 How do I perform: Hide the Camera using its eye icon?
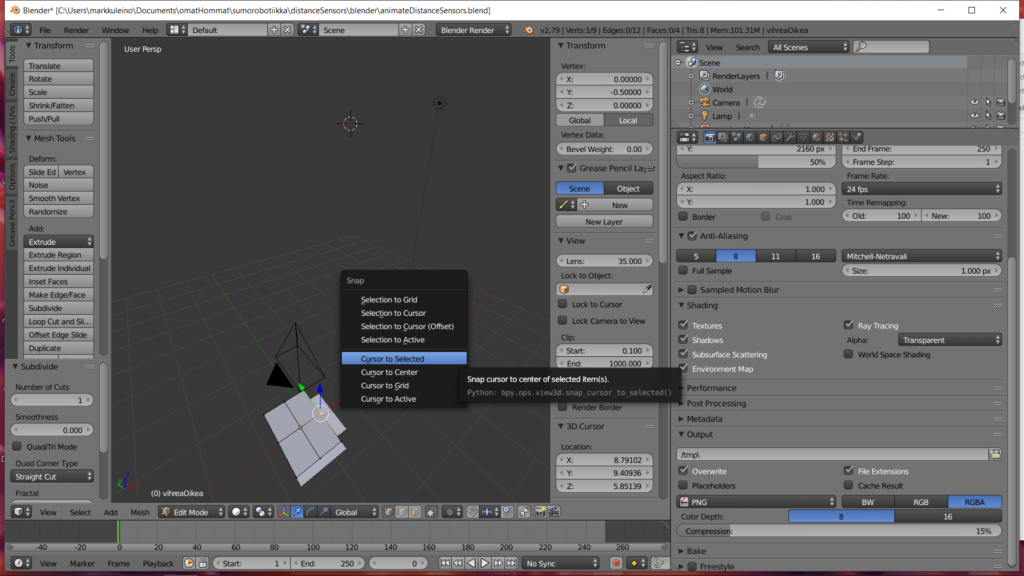point(974,103)
